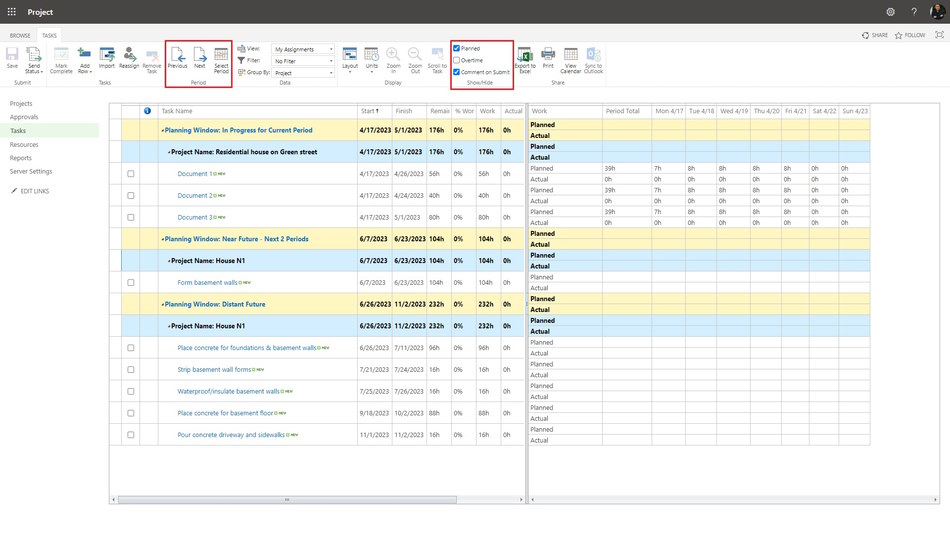Check the Document 2 row checkbox
This screenshot has width=950, height=534.
click(x=130, y=196)
